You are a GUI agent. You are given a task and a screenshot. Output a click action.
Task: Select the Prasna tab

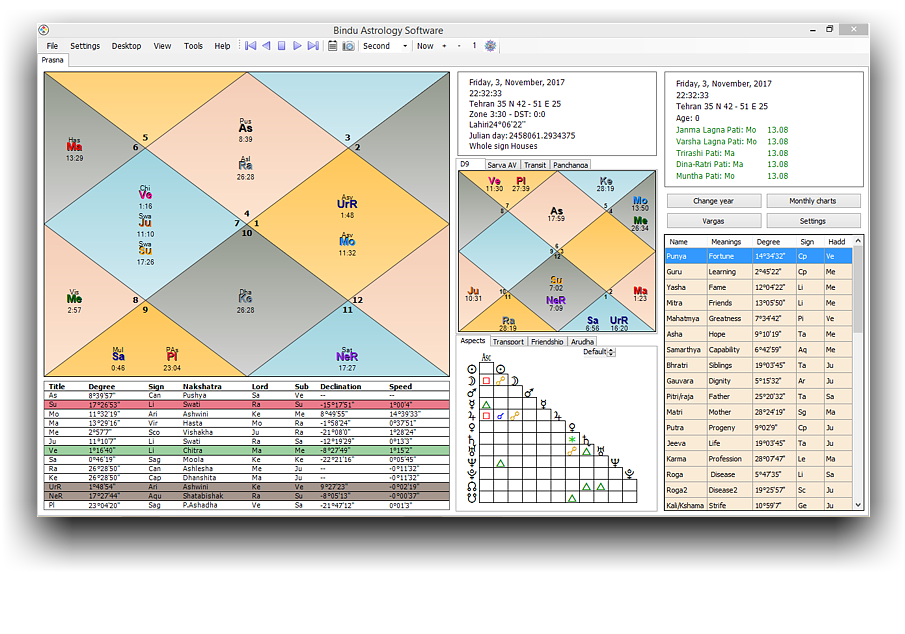coord(53,60)
